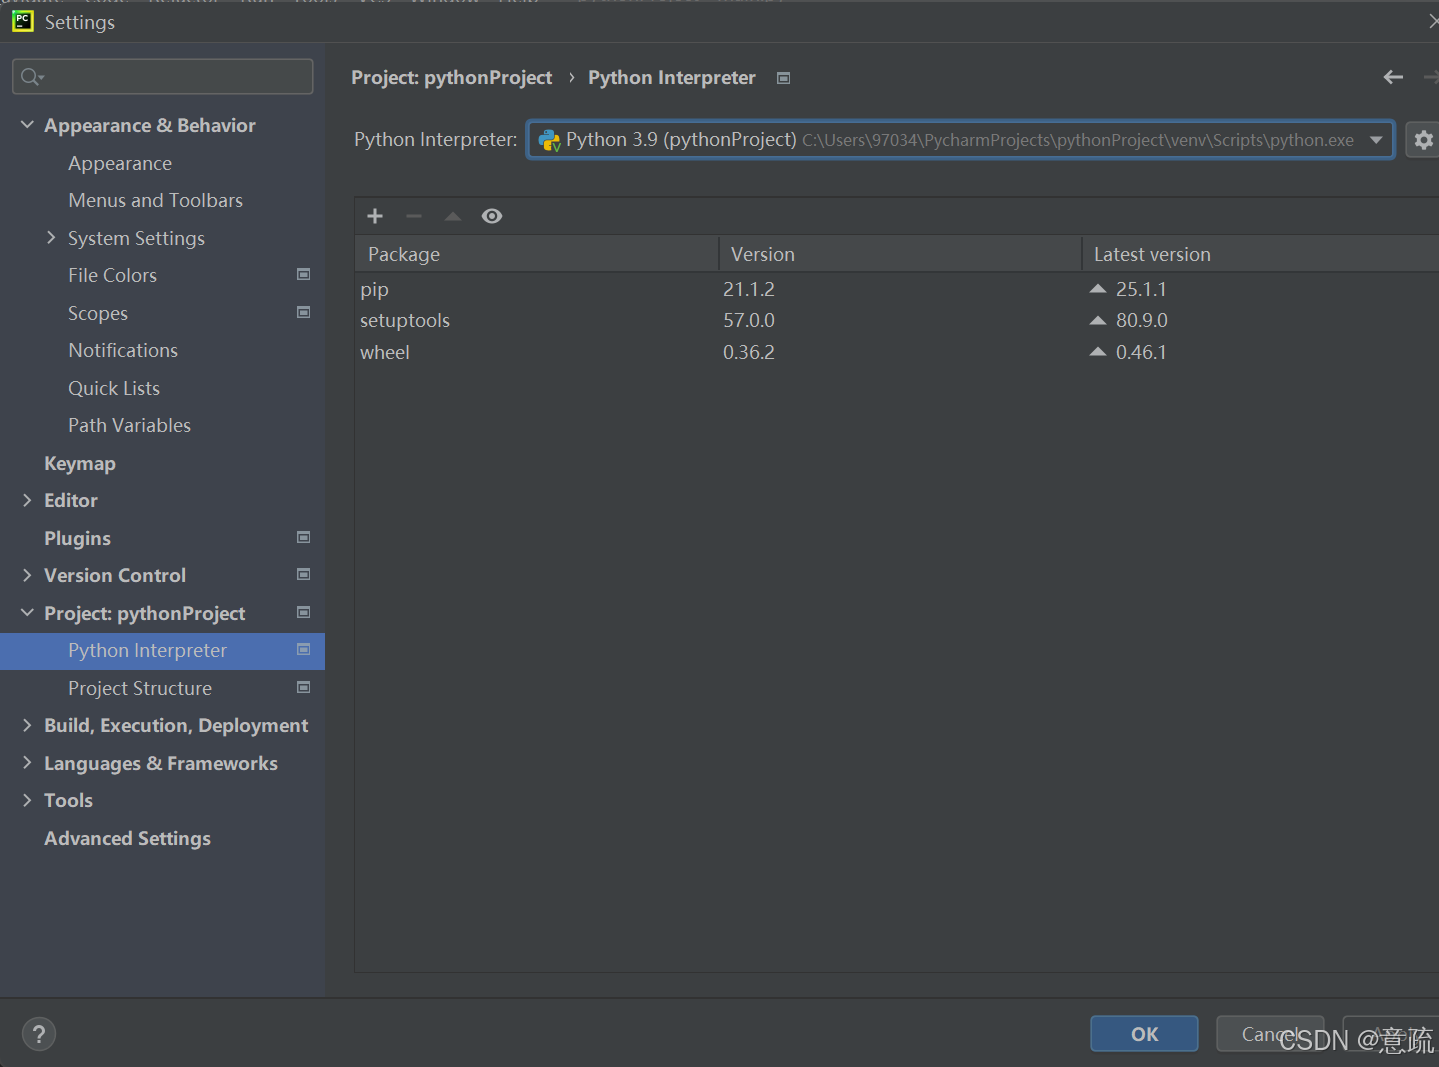This screenshot has width=1439, height=1067.
Task: Click Python Interpreter breadcrumb label
Action: [672, 77]
